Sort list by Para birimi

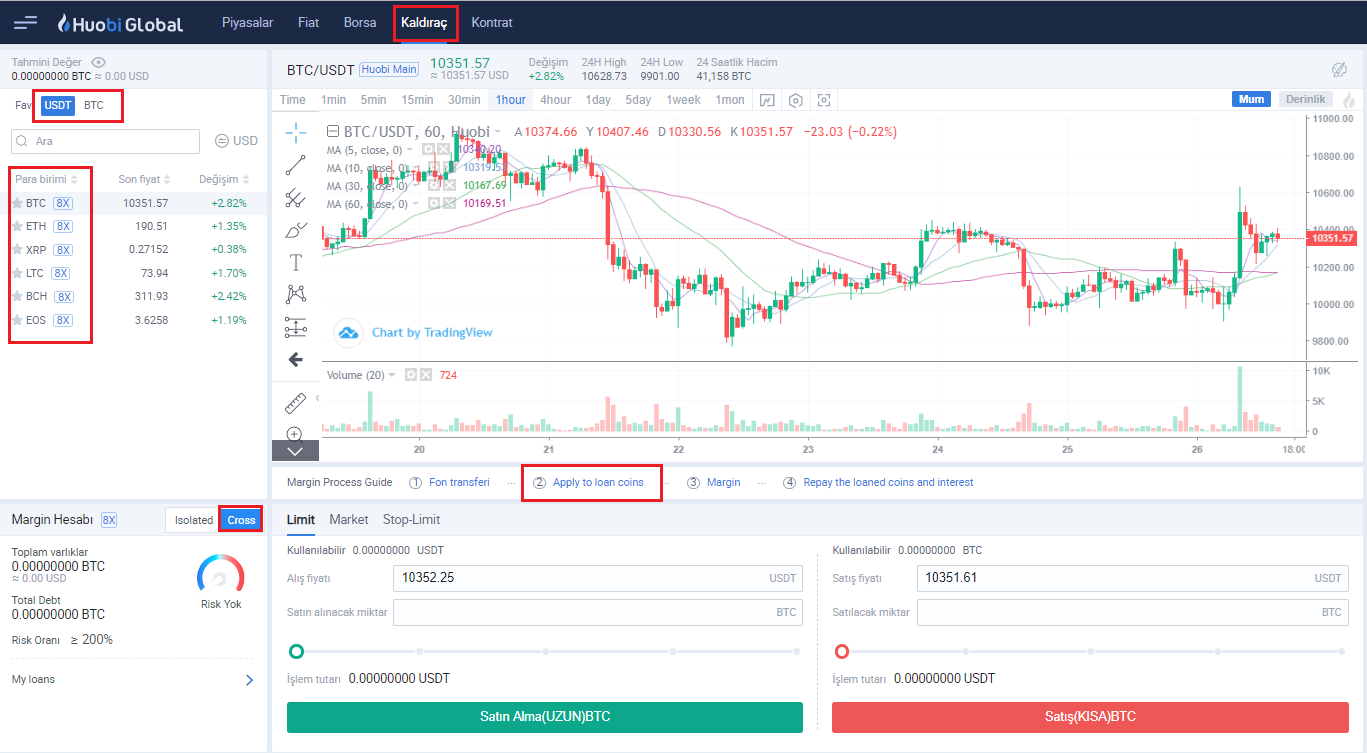click(x=46, y=179)
